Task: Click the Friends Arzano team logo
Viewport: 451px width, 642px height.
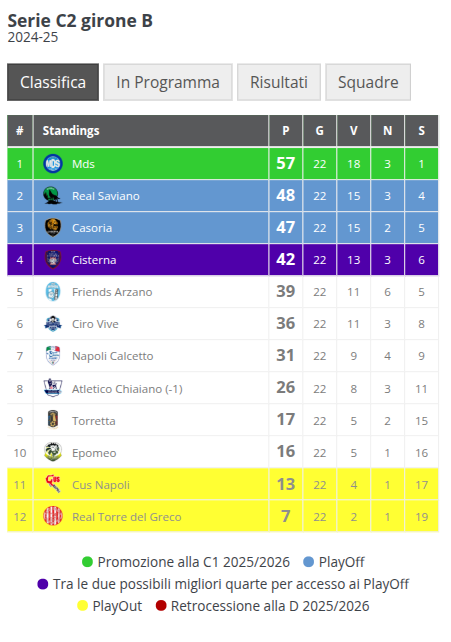Action: click(53, 292)
